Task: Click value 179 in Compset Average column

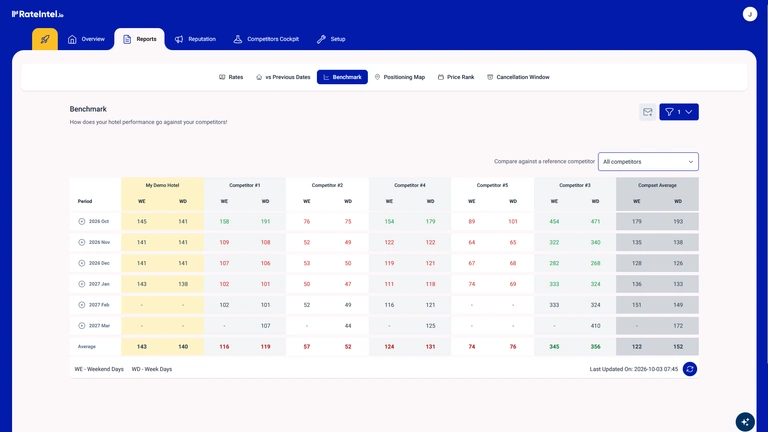Action: click(637, 221)
